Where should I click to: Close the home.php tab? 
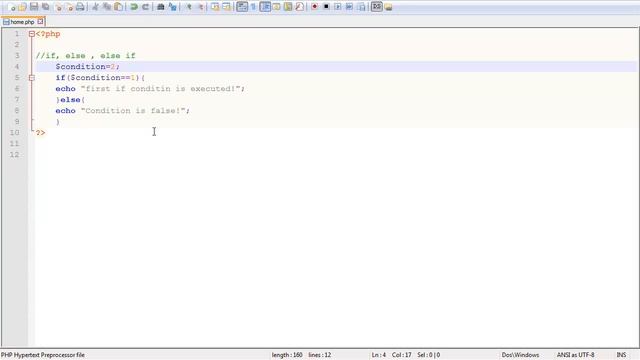40,21
